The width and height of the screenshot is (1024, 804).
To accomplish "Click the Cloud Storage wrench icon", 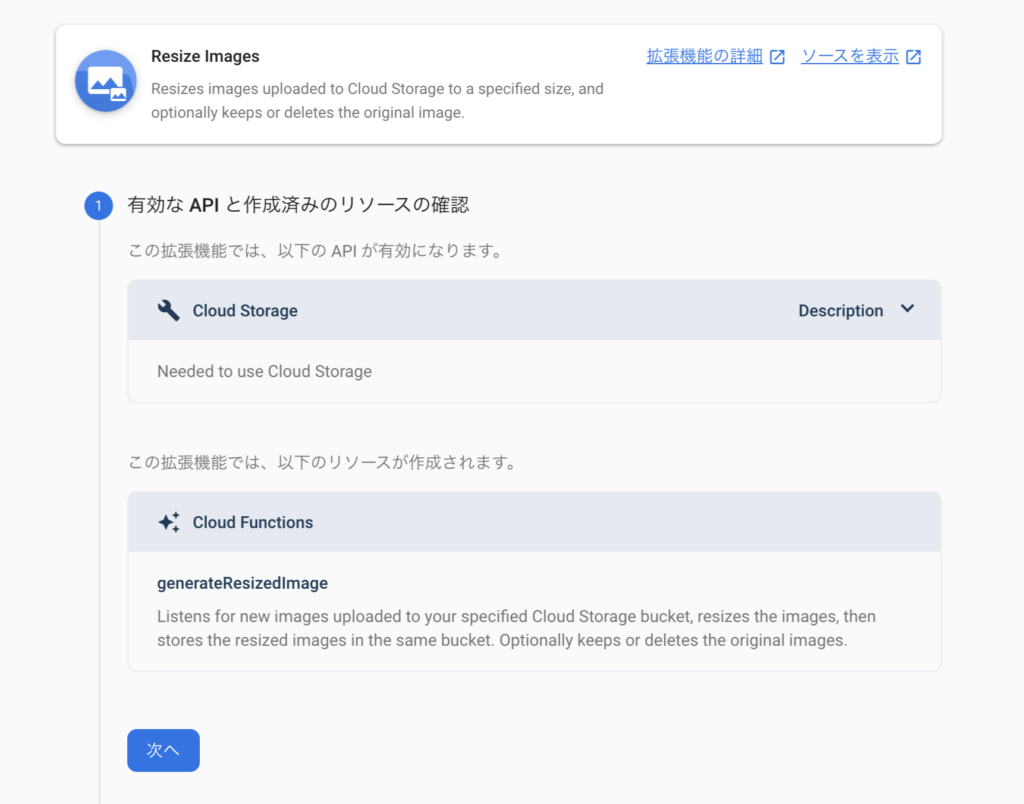I will tap(168, 310).
